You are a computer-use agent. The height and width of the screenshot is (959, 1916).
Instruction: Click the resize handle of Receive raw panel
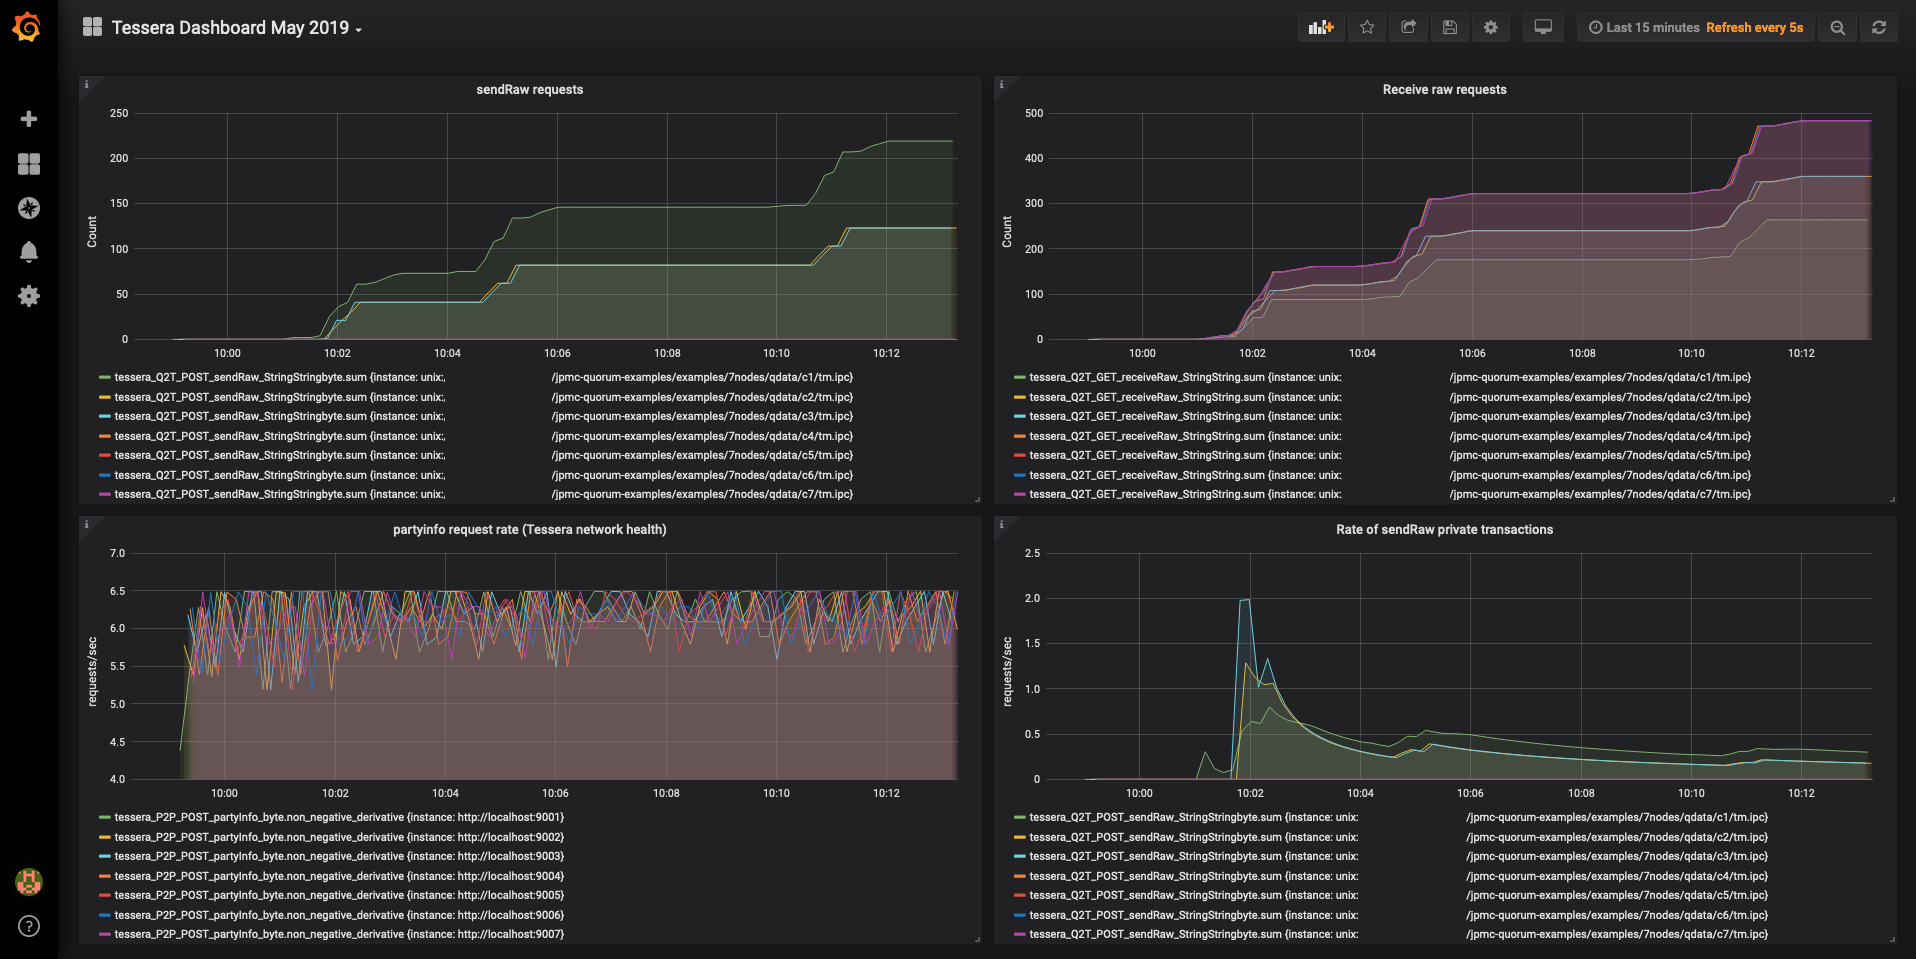(1892, 499)
